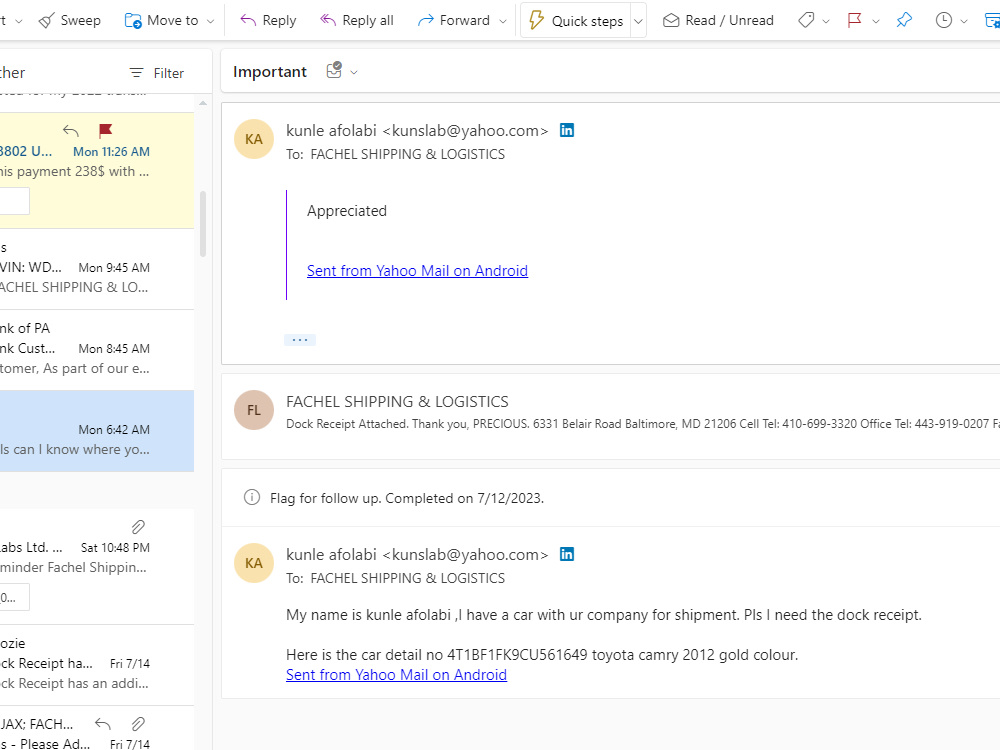This screenshot has width=1000, height=750.
Task: Expand the Move to dropdown arrow
Action: pyautogui.click(x=210, y=21)
